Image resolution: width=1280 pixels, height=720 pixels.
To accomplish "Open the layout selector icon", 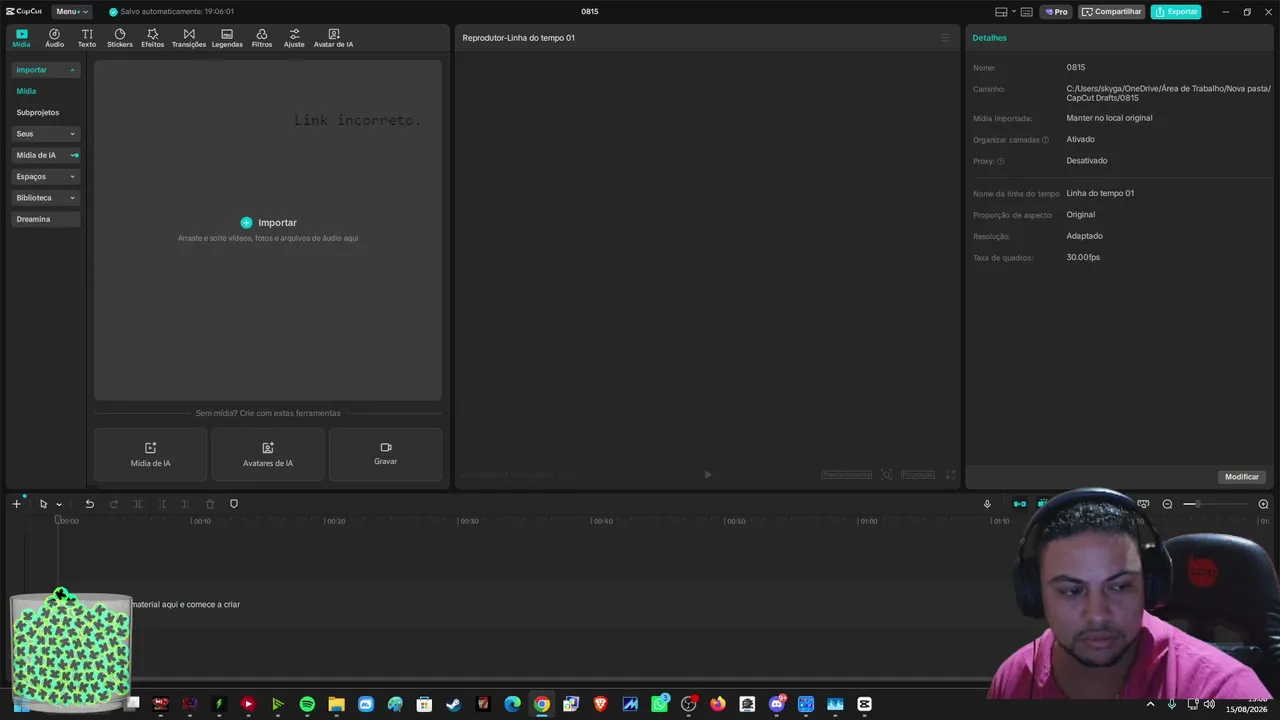I will point(1001,12).
